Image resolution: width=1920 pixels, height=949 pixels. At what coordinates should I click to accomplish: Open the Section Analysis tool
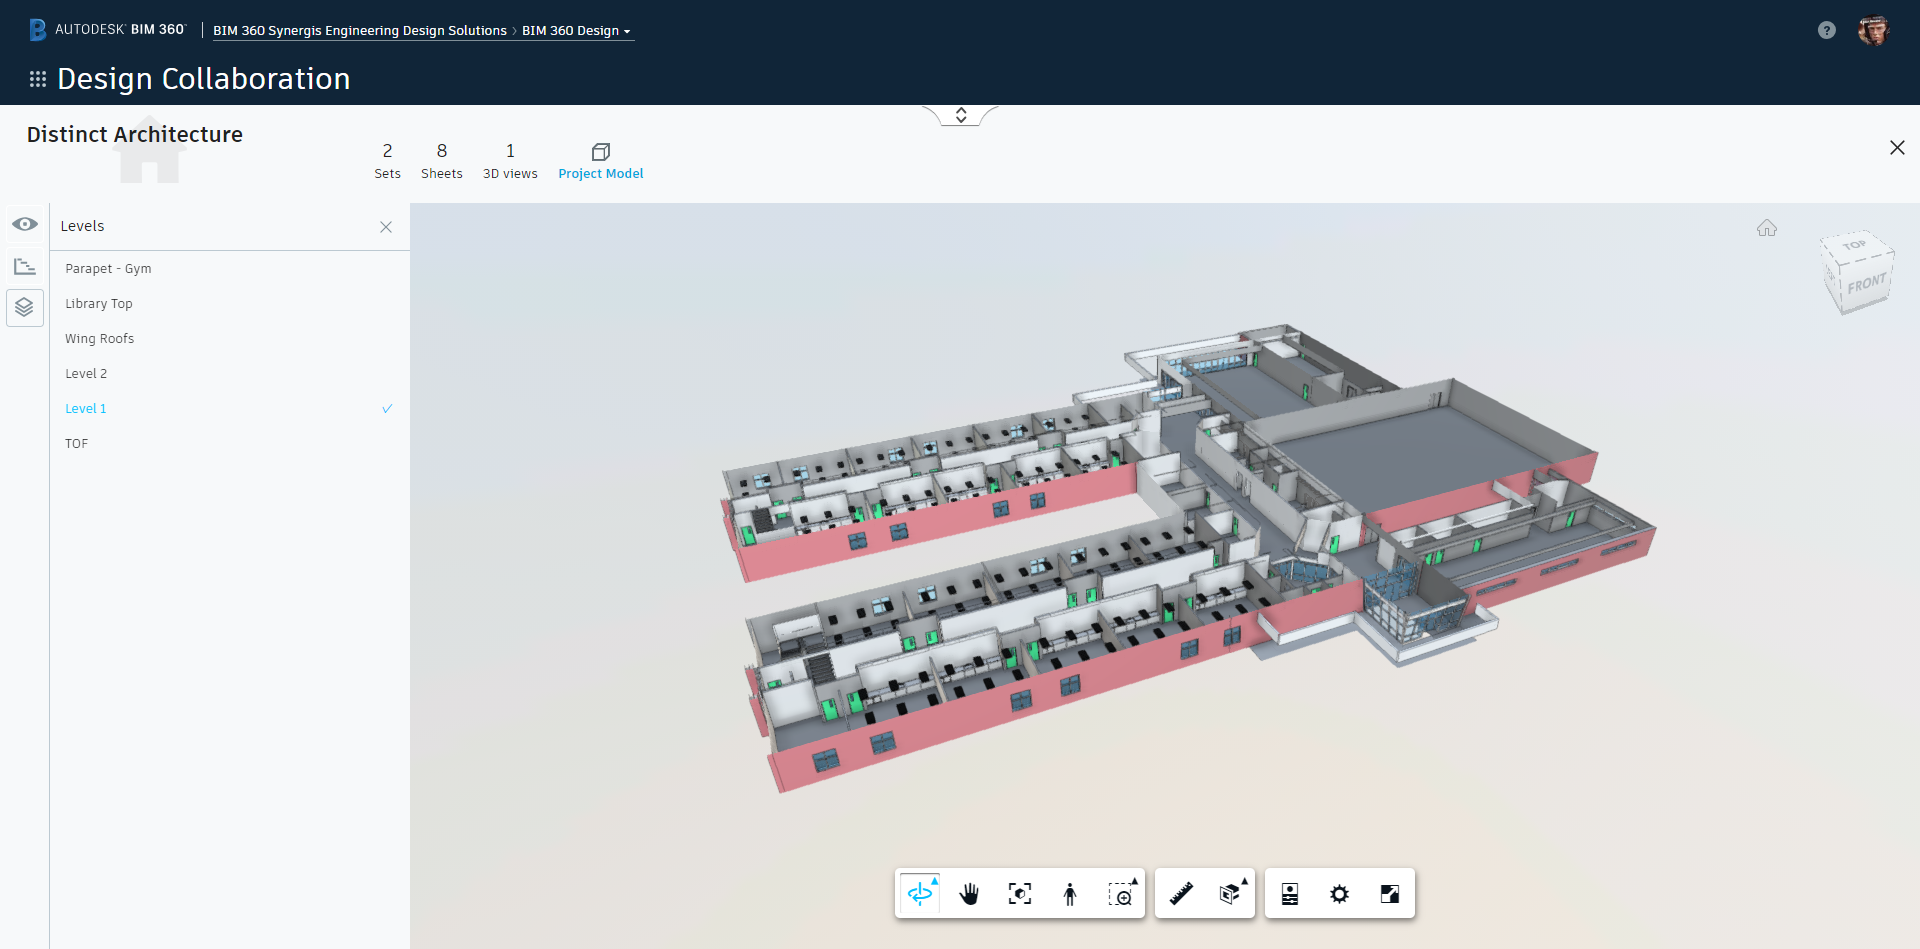(1230, 894)
